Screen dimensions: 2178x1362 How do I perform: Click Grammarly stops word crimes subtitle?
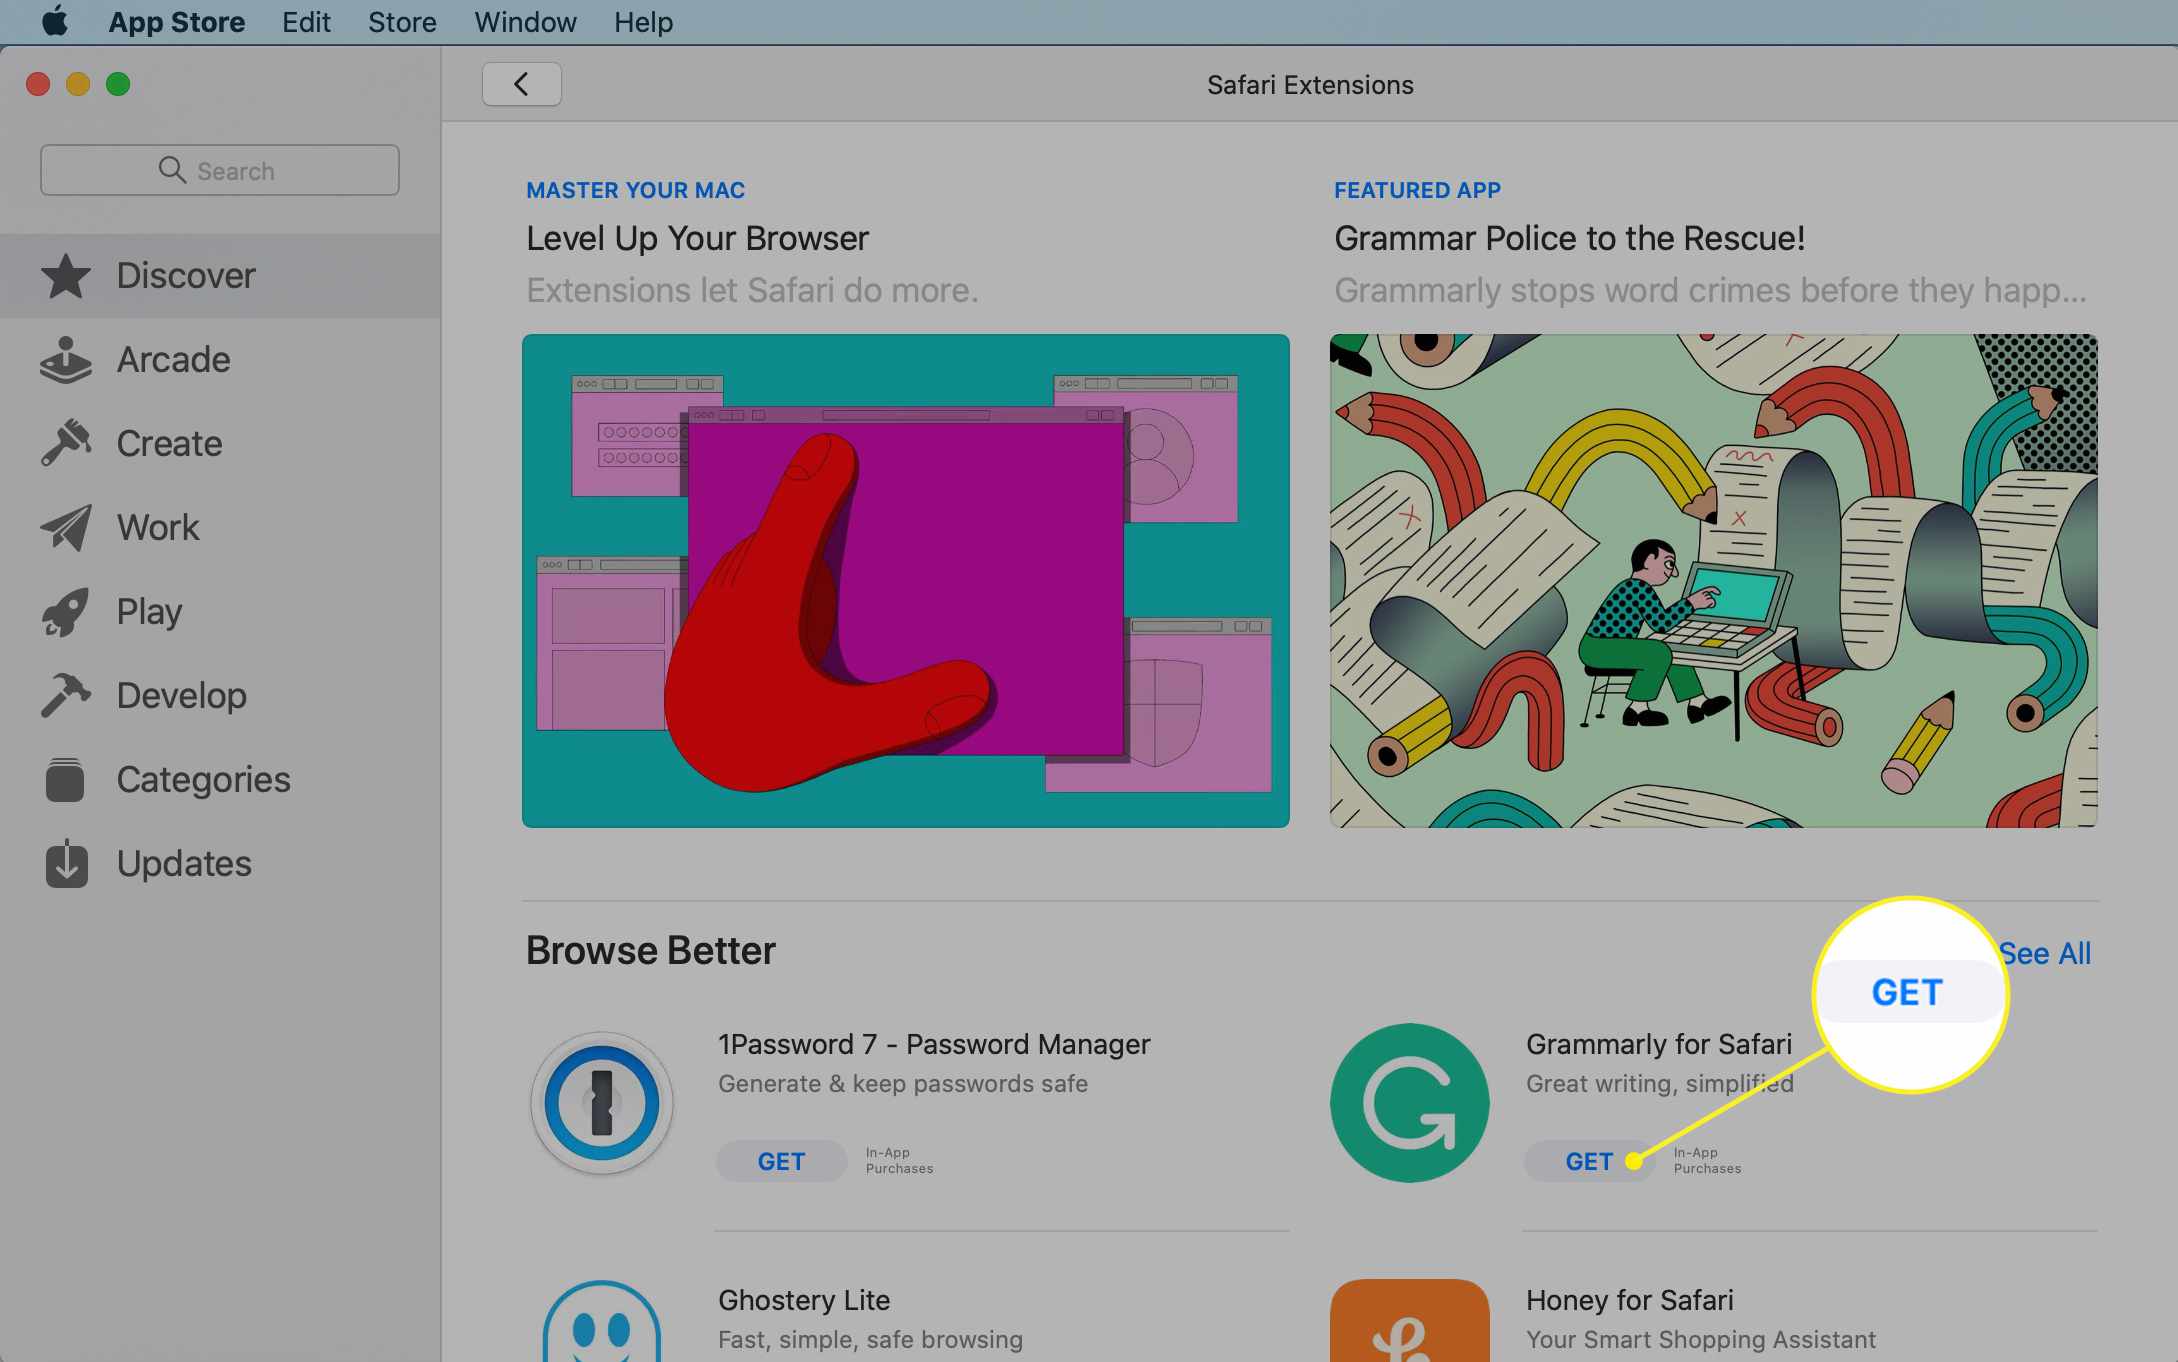coord(1710,290)
